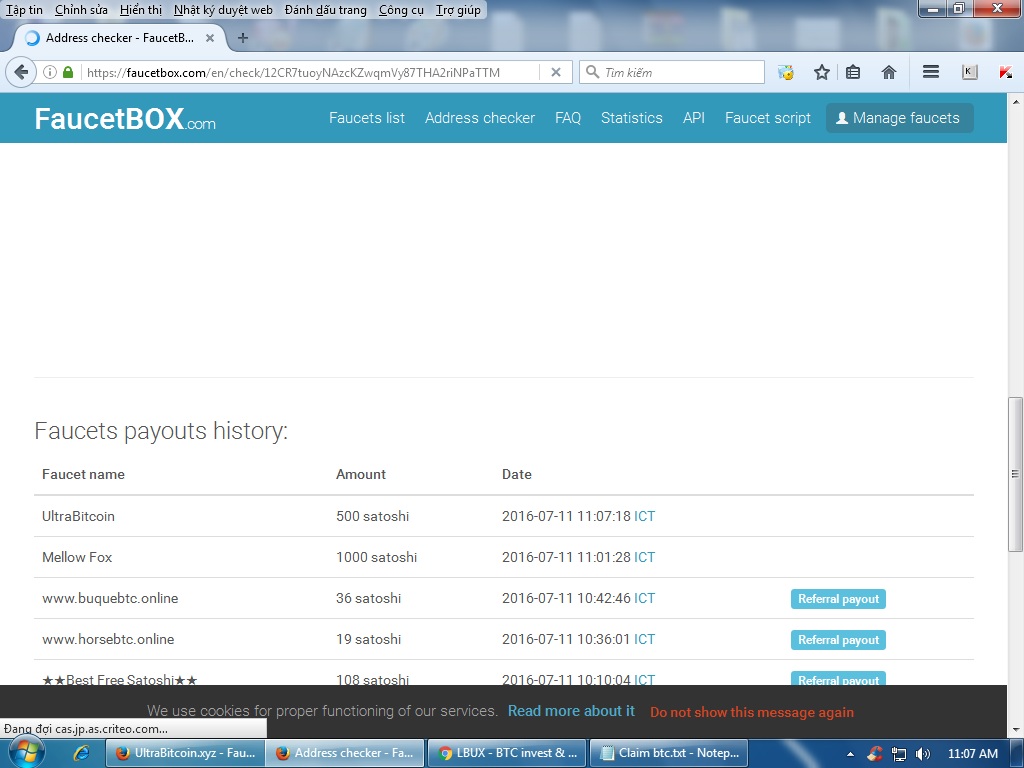Click the search magnifier icon
The image size is (1024, 768).
pyautogui.click(x=592, y=72)
